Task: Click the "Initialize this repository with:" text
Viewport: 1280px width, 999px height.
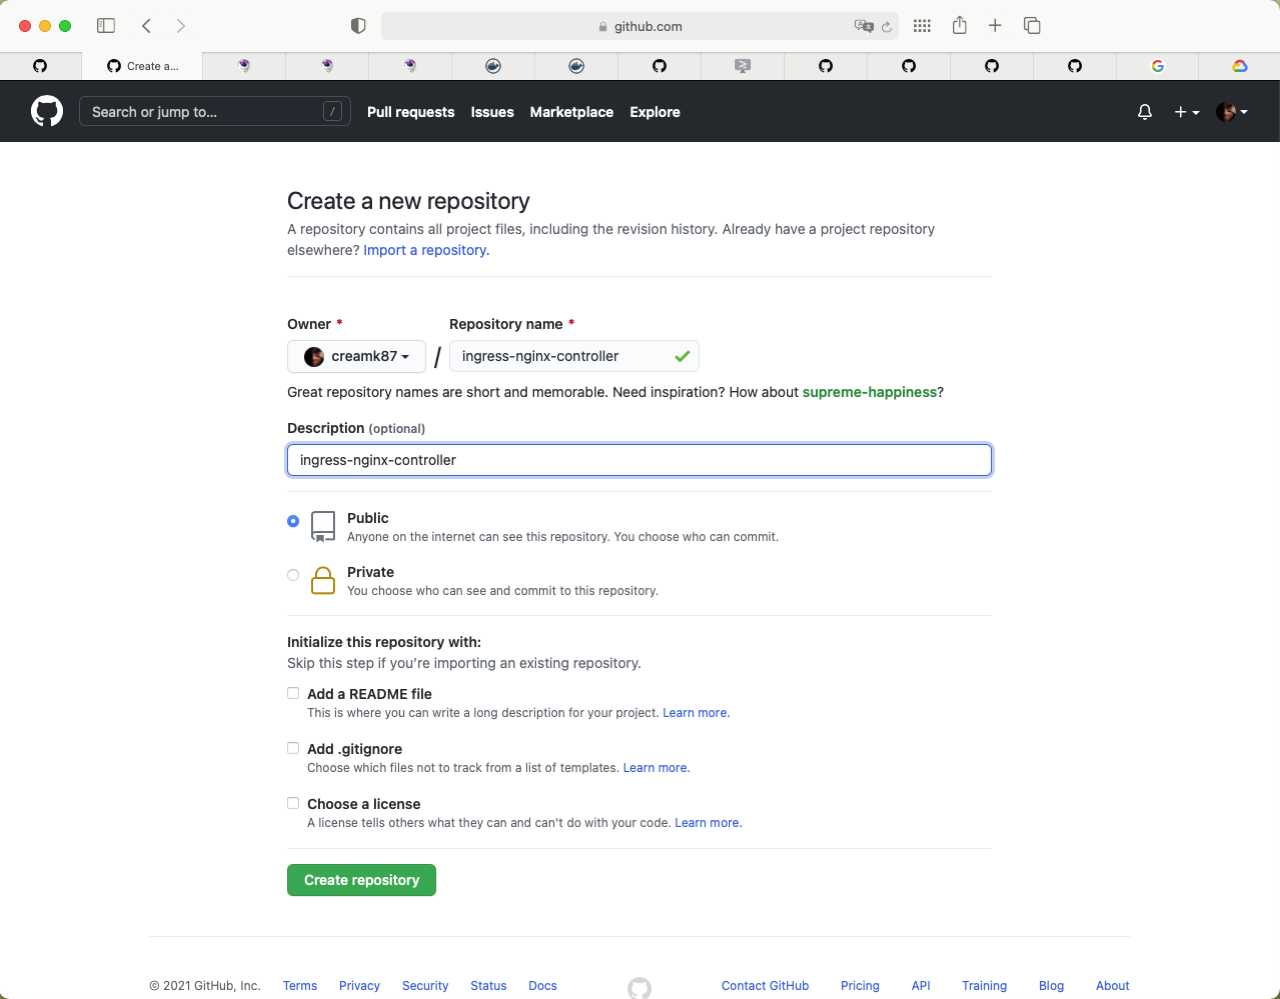Action: (x=384, y=642)
